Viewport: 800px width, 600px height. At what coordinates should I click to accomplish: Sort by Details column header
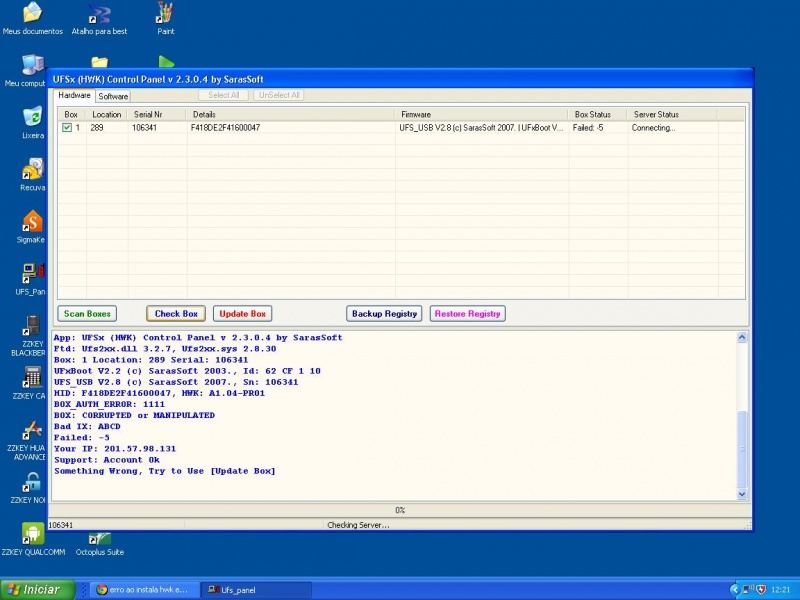coord(291,115)
